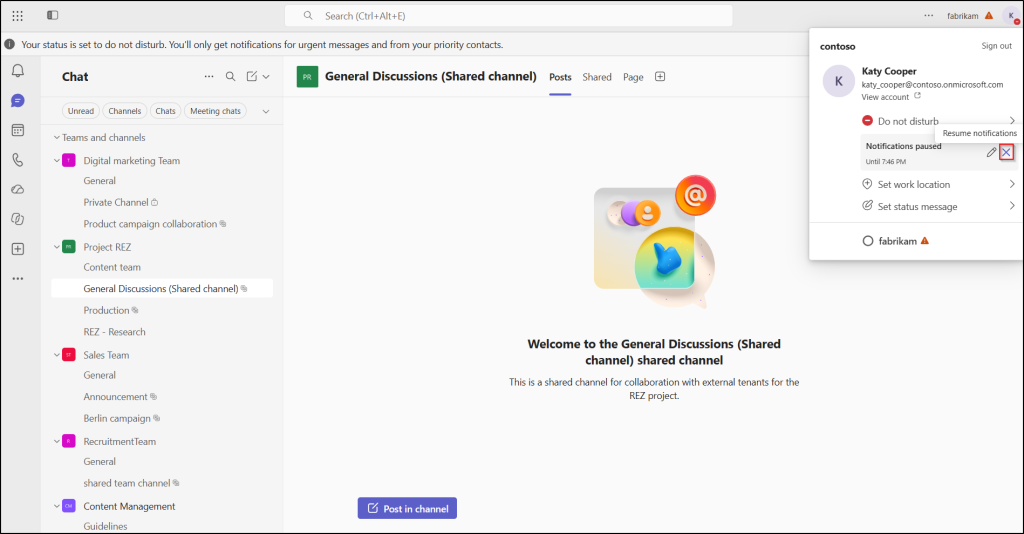Click the profile avatar in the top right corner
This screenshot has width=1024, height=534.
coord(1011,16)
